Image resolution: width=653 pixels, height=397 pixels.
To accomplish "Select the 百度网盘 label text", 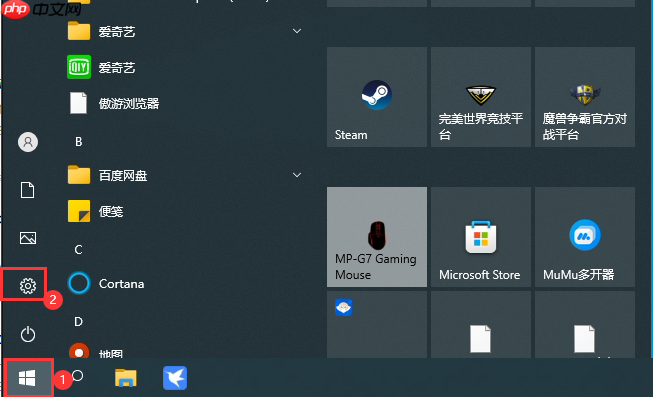I will [x=123, y=175].
